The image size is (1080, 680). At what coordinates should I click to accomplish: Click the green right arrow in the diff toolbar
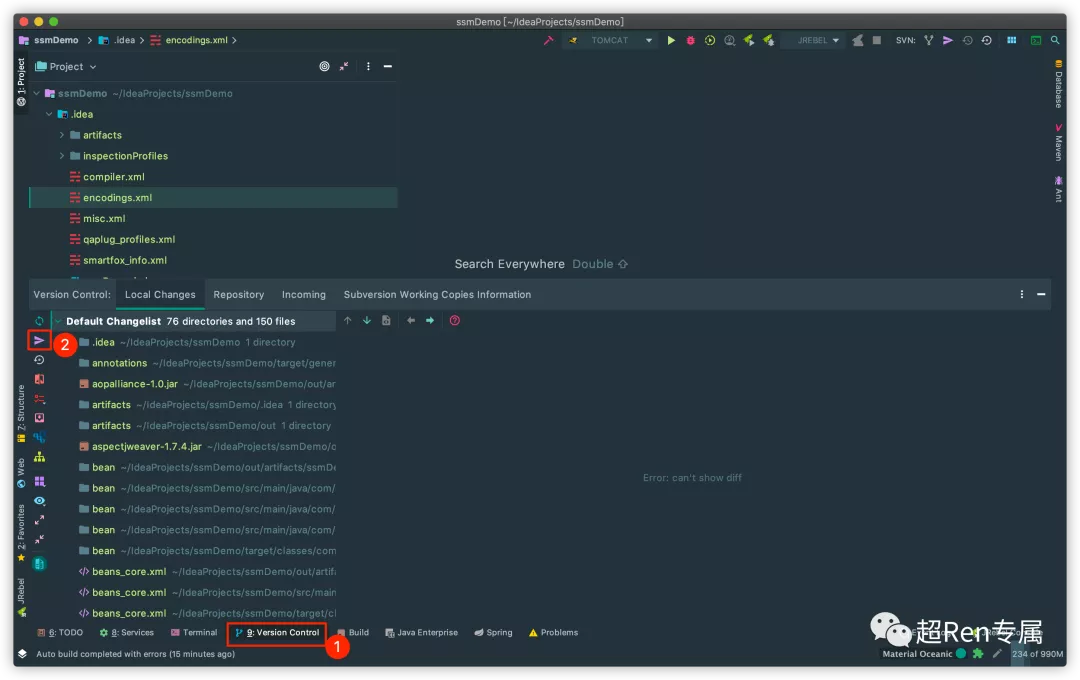point(430,320)
